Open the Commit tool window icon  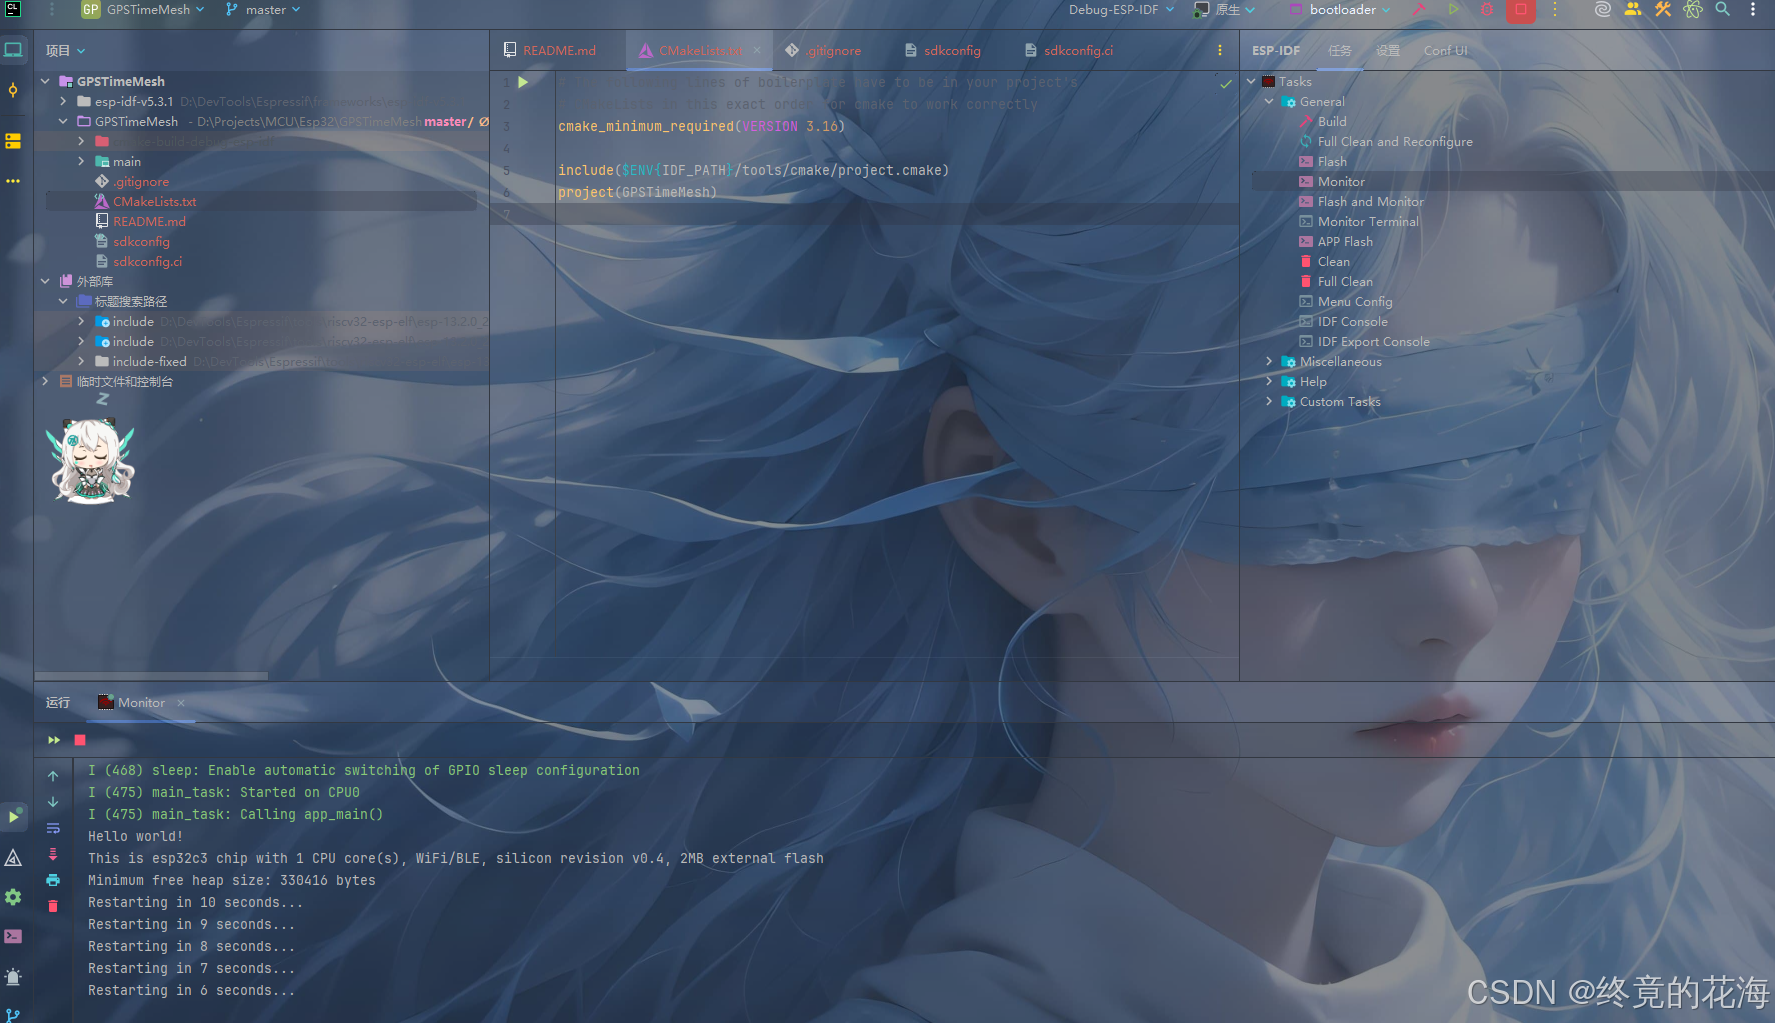(13, 90)
